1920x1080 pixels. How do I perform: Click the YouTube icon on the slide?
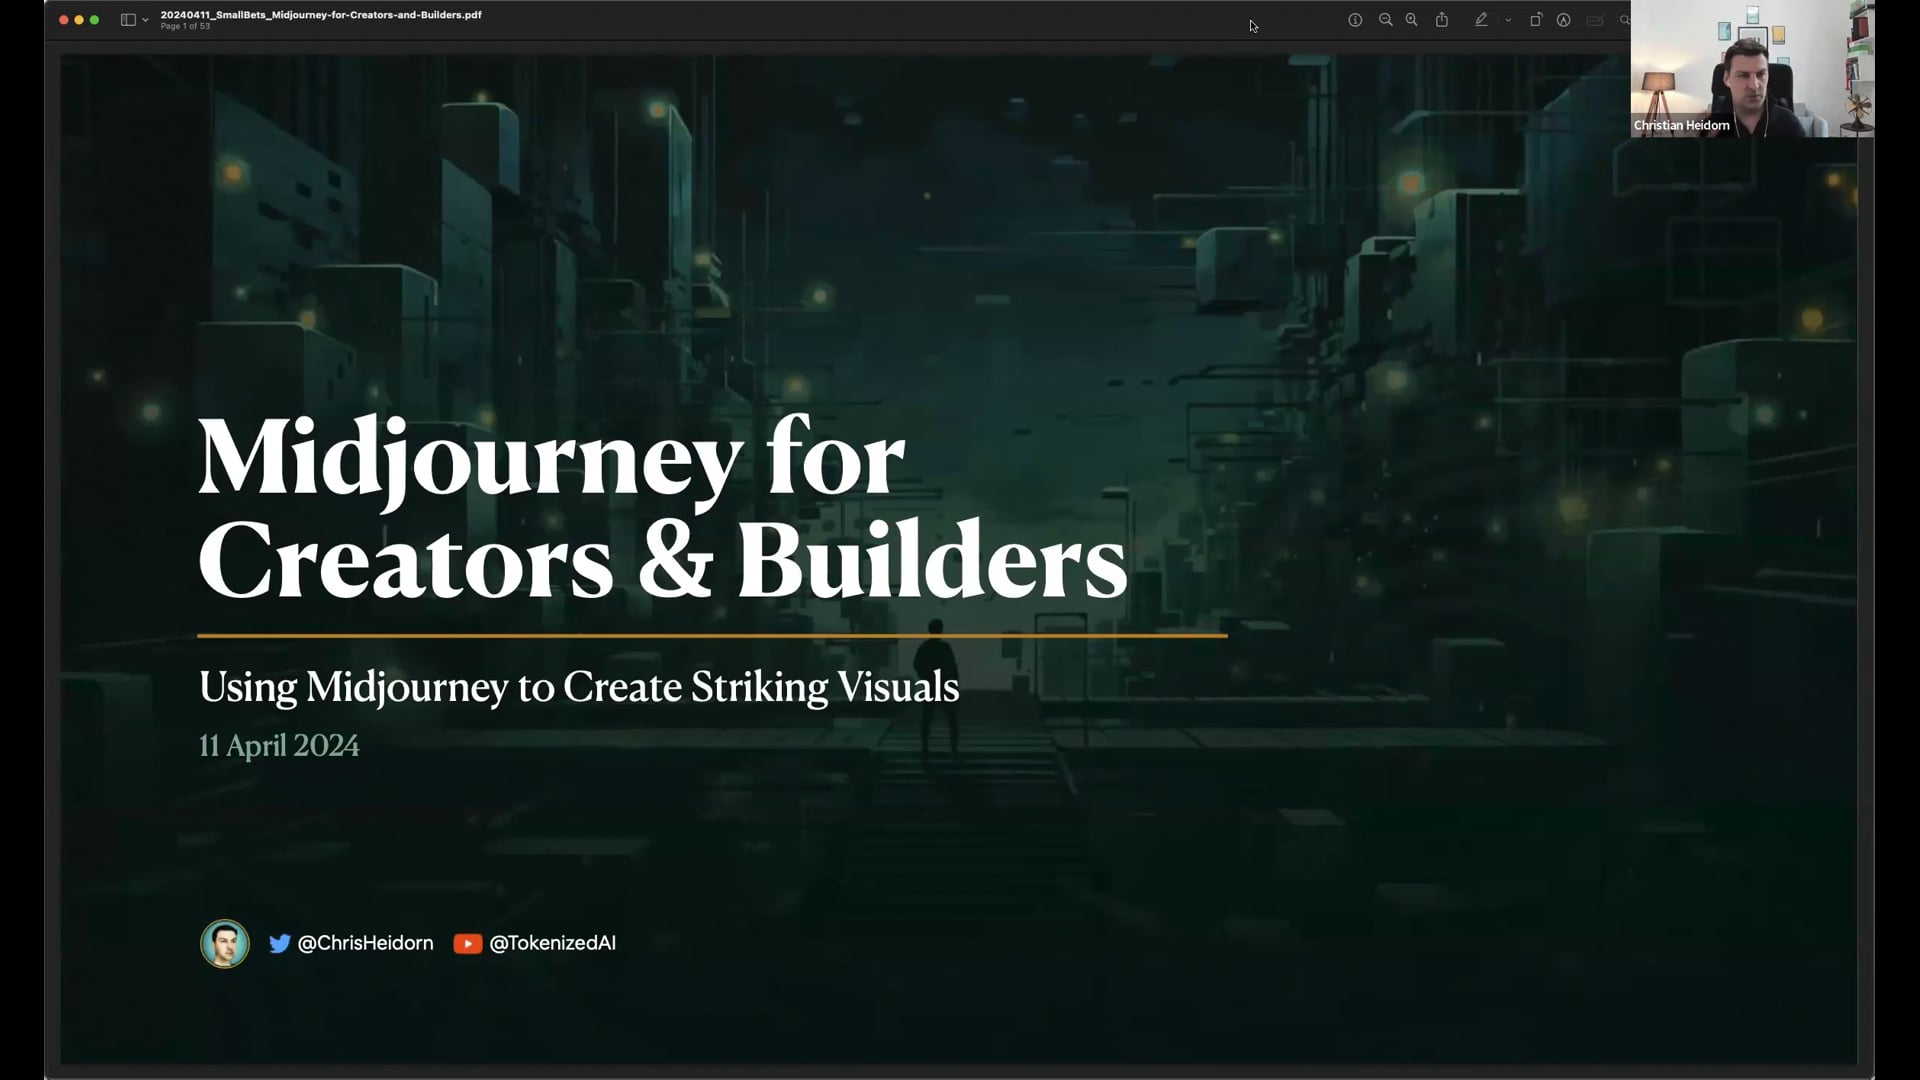pos(468,943)
